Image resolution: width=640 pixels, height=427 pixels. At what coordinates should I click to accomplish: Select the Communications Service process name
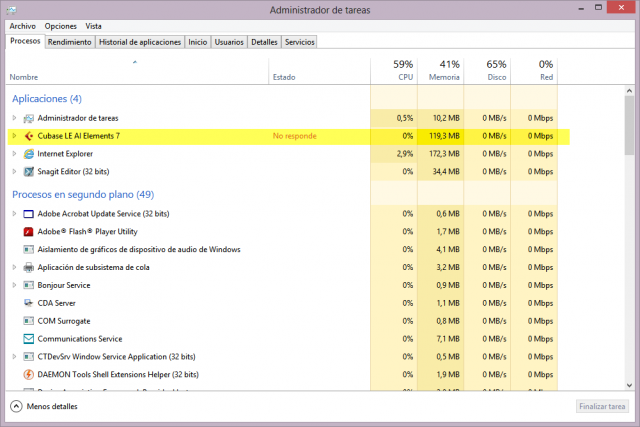coord(80,339)
